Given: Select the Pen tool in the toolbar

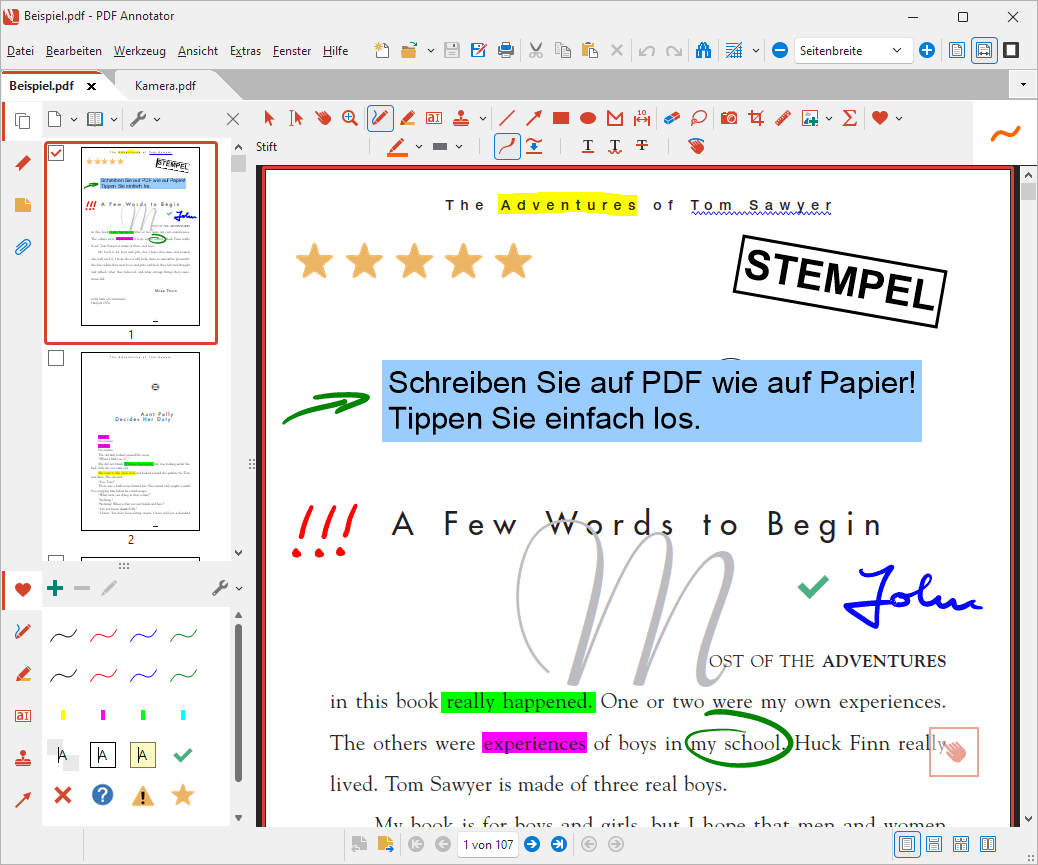Looking at the screenshot, I should (x=380, y=117).
